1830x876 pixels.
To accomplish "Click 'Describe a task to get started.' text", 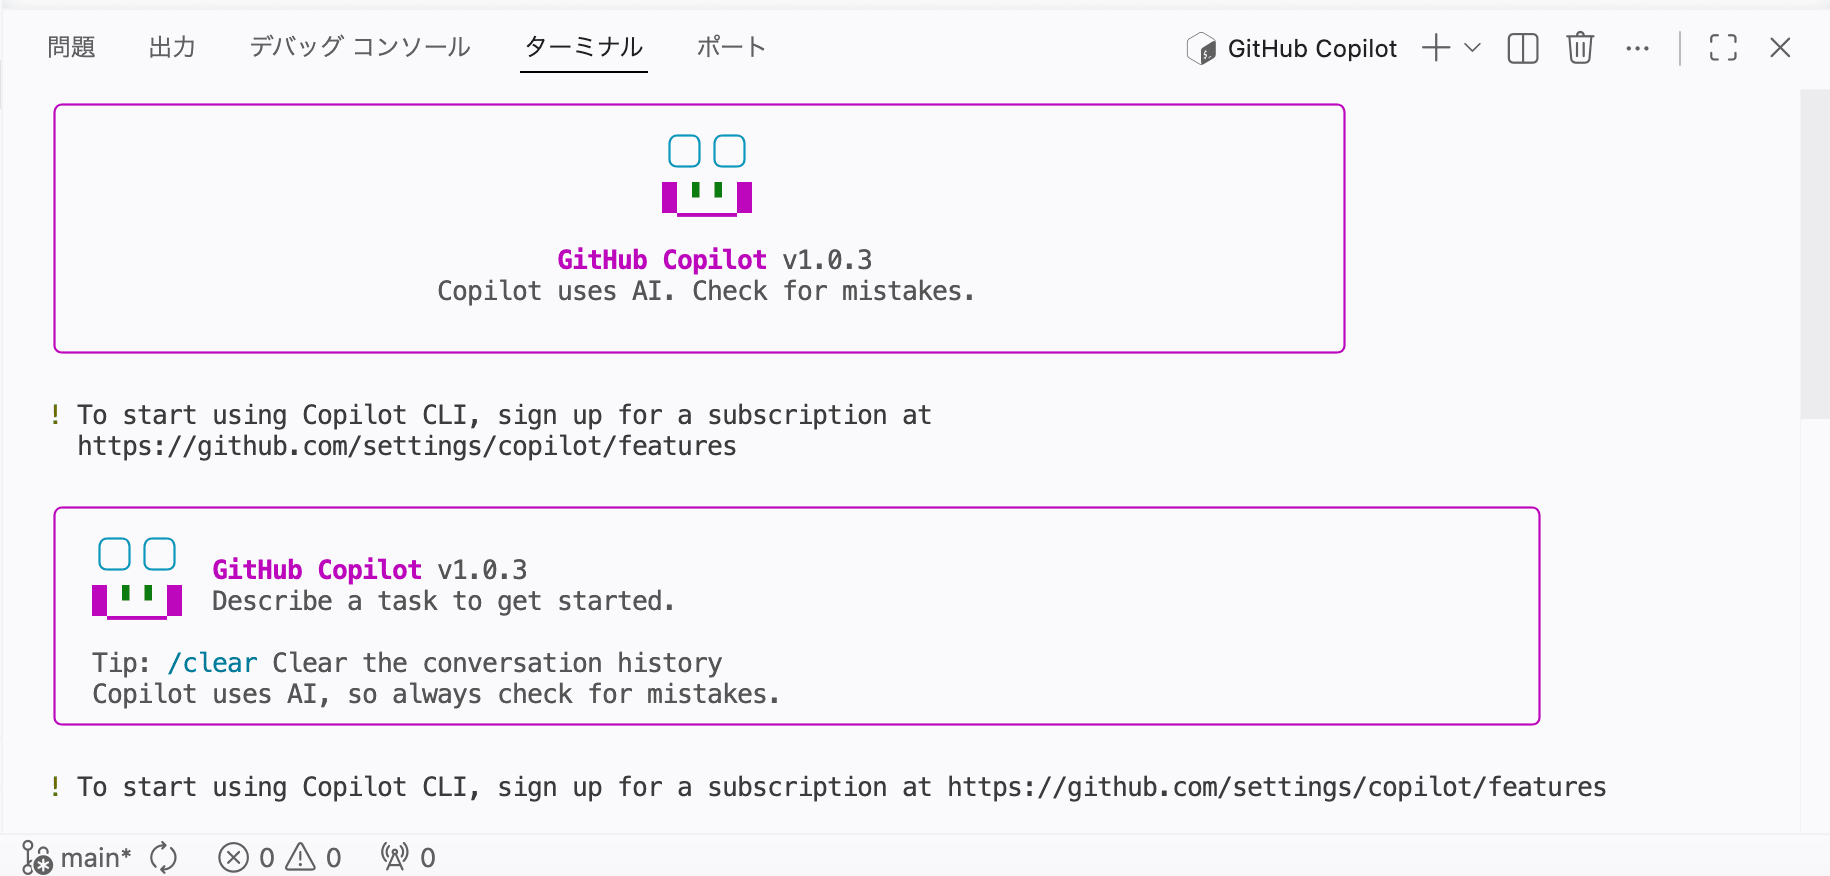I will 443,601.
